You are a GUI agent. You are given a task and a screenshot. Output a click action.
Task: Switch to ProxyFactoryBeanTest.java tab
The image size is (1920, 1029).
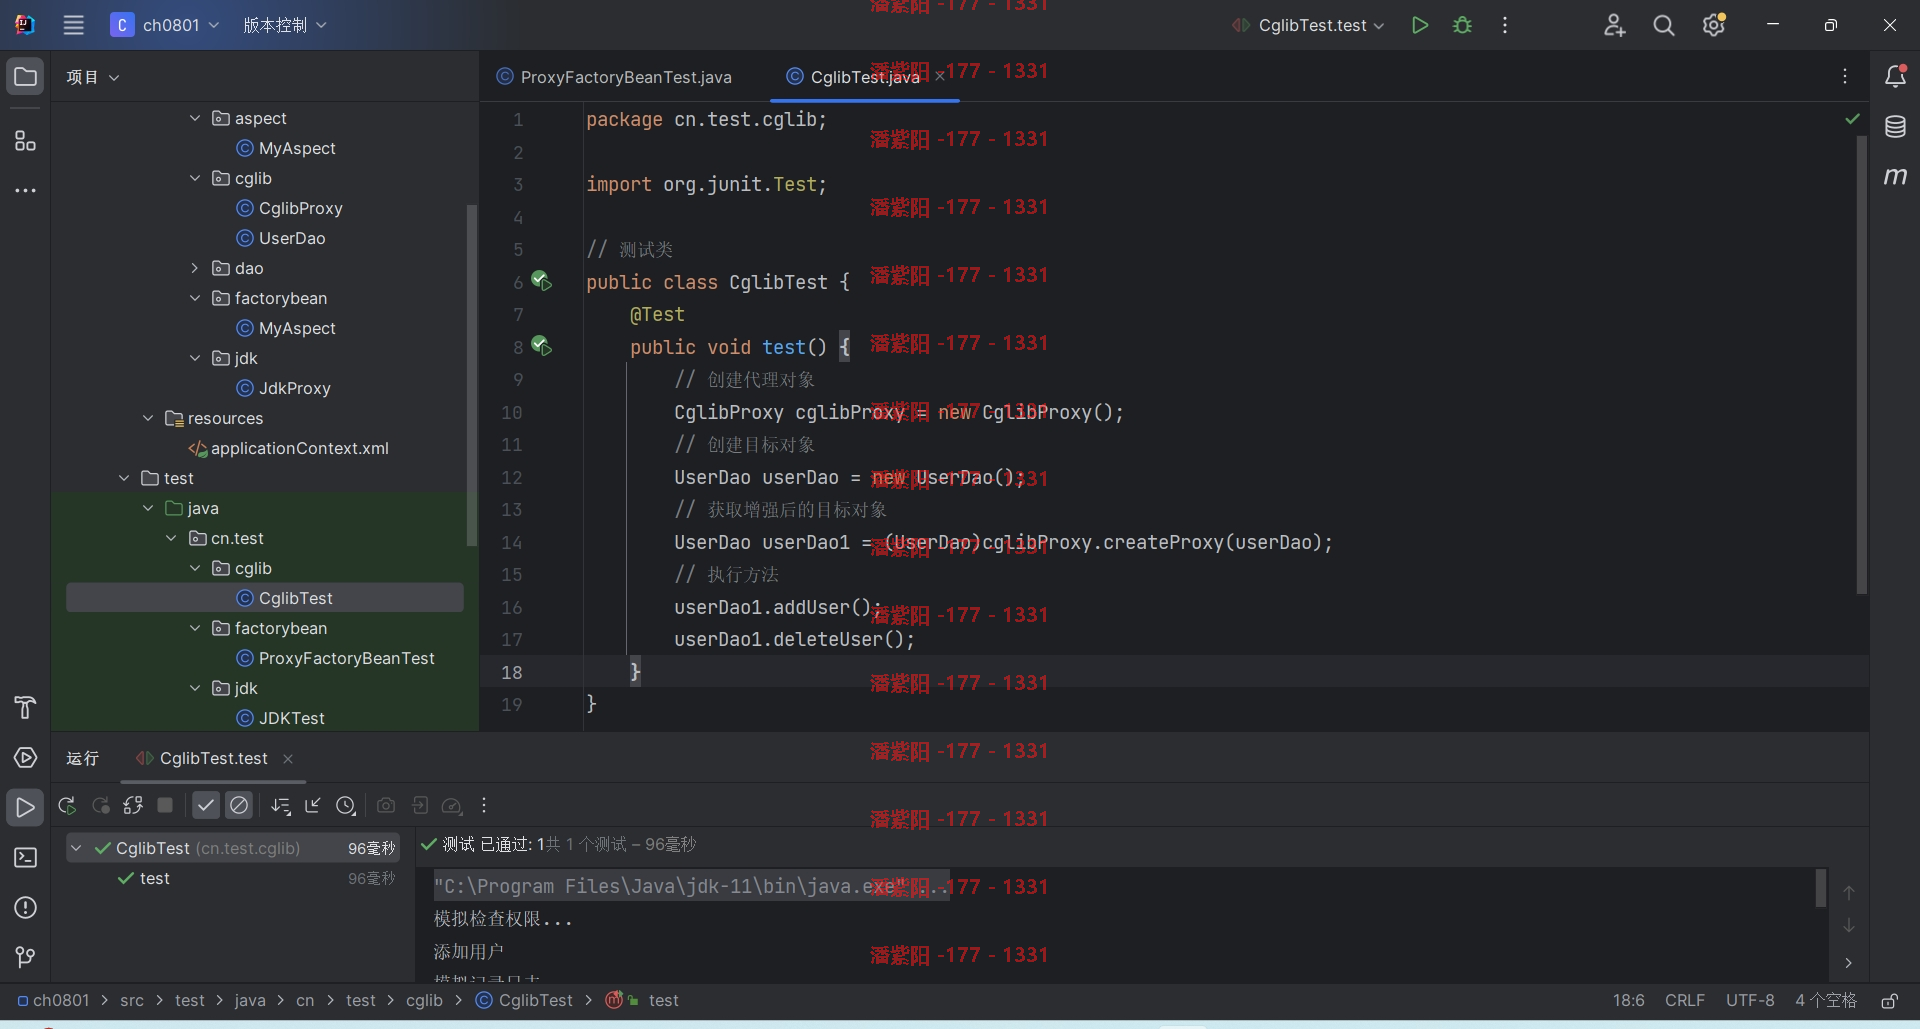click(x=615, y=77)
